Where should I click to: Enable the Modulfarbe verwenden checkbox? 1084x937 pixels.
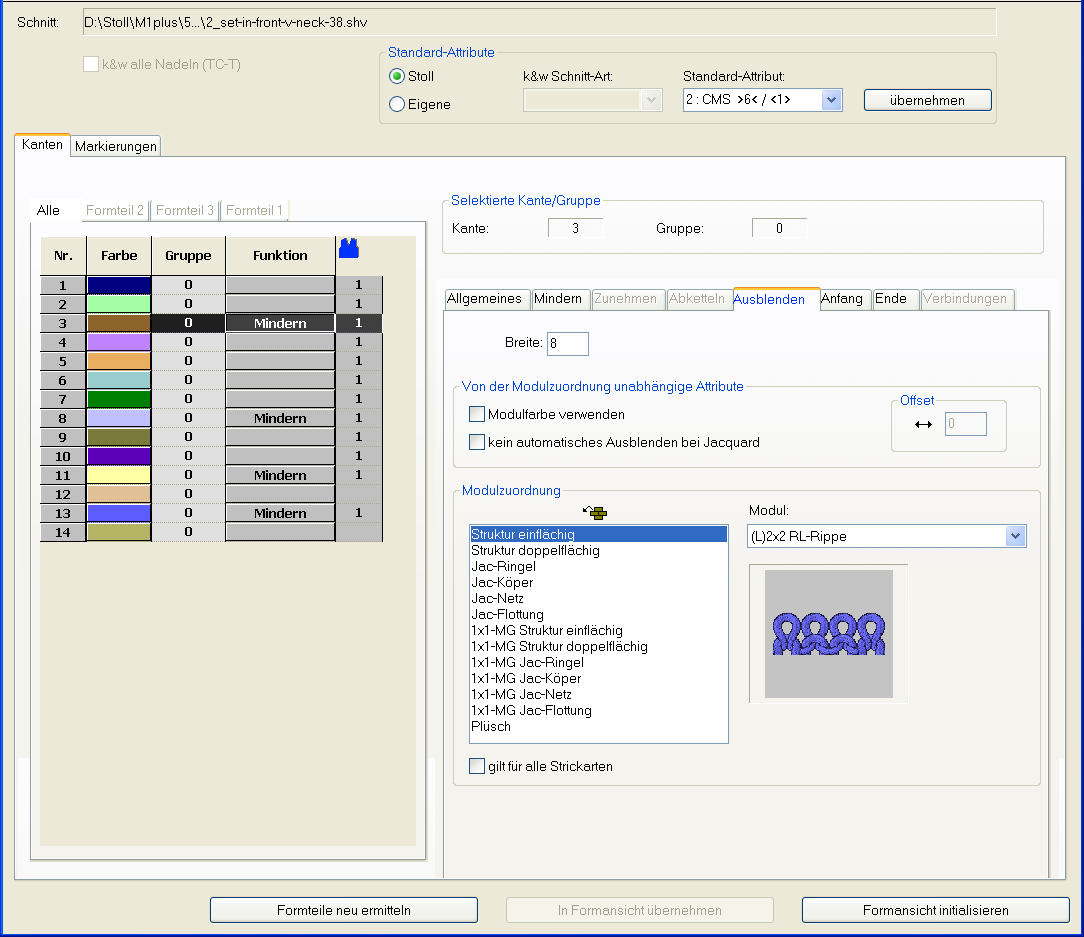(477, 414)
